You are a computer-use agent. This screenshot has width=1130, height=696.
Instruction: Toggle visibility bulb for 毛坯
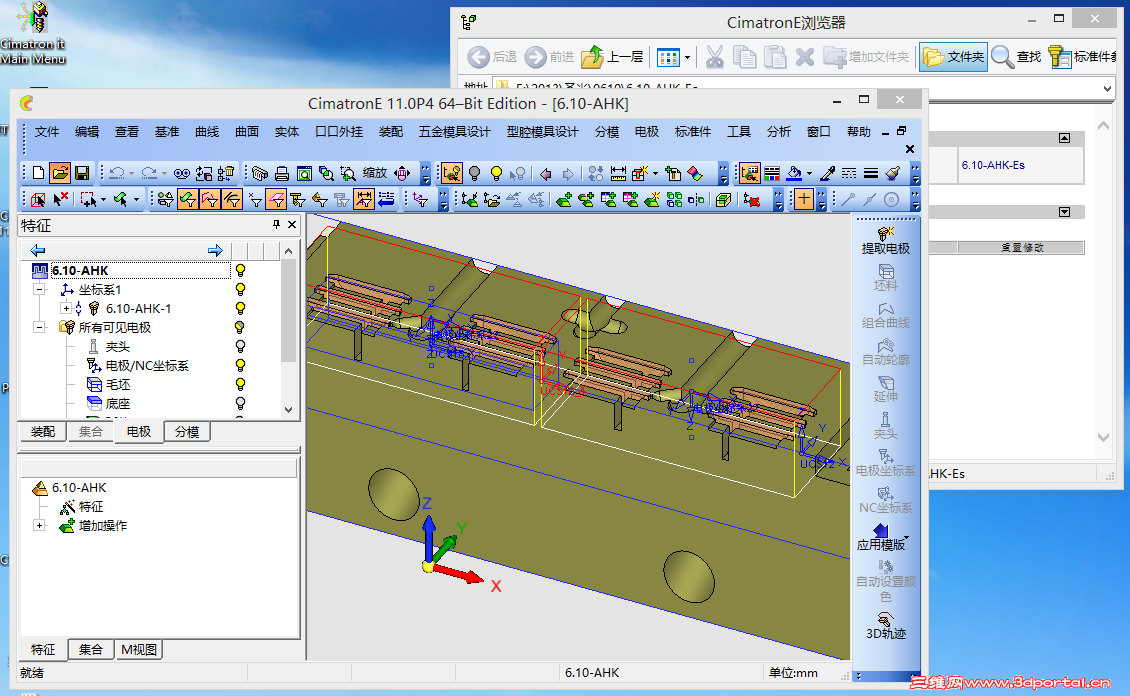click(241, 384)
